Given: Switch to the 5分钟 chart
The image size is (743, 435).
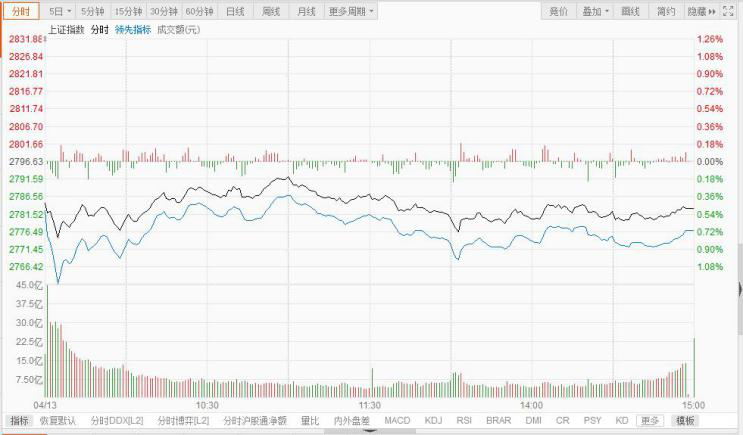Looking at the screenshot, I should pos(92,11).
